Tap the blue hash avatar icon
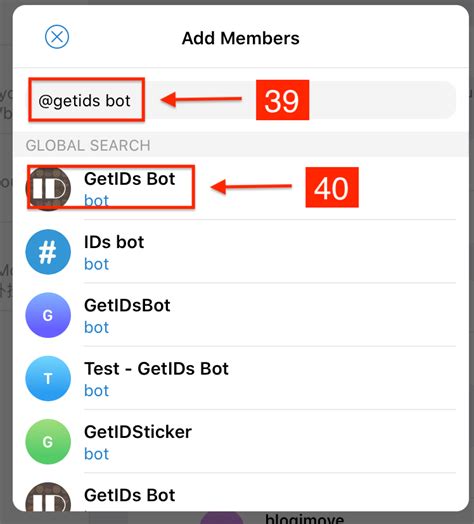This screenshot has height=524, width=474. (x=48, y=252)
